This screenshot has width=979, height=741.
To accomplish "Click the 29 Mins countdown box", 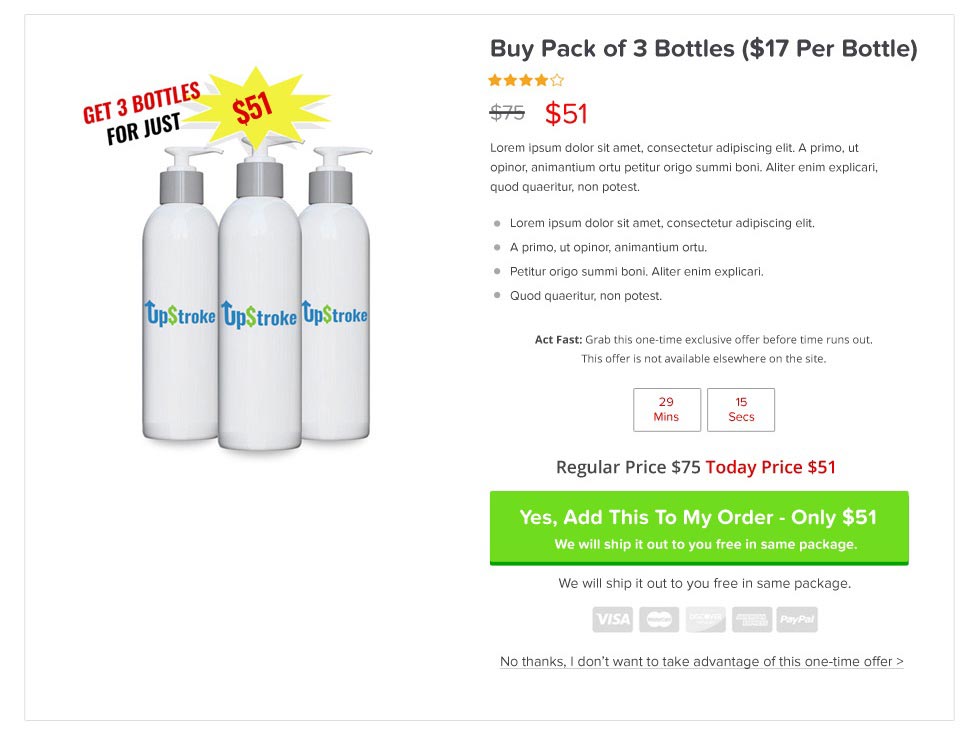I will coord(666,409).
